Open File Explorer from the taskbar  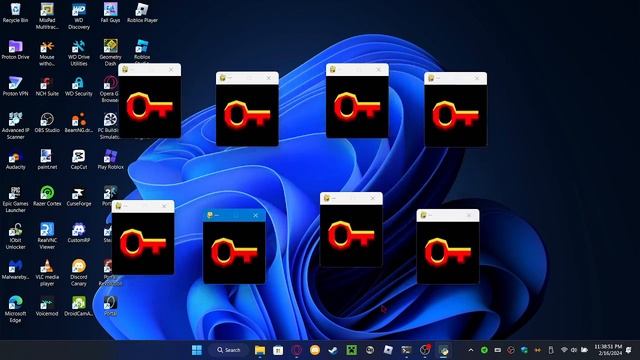(x=260, y=350)
